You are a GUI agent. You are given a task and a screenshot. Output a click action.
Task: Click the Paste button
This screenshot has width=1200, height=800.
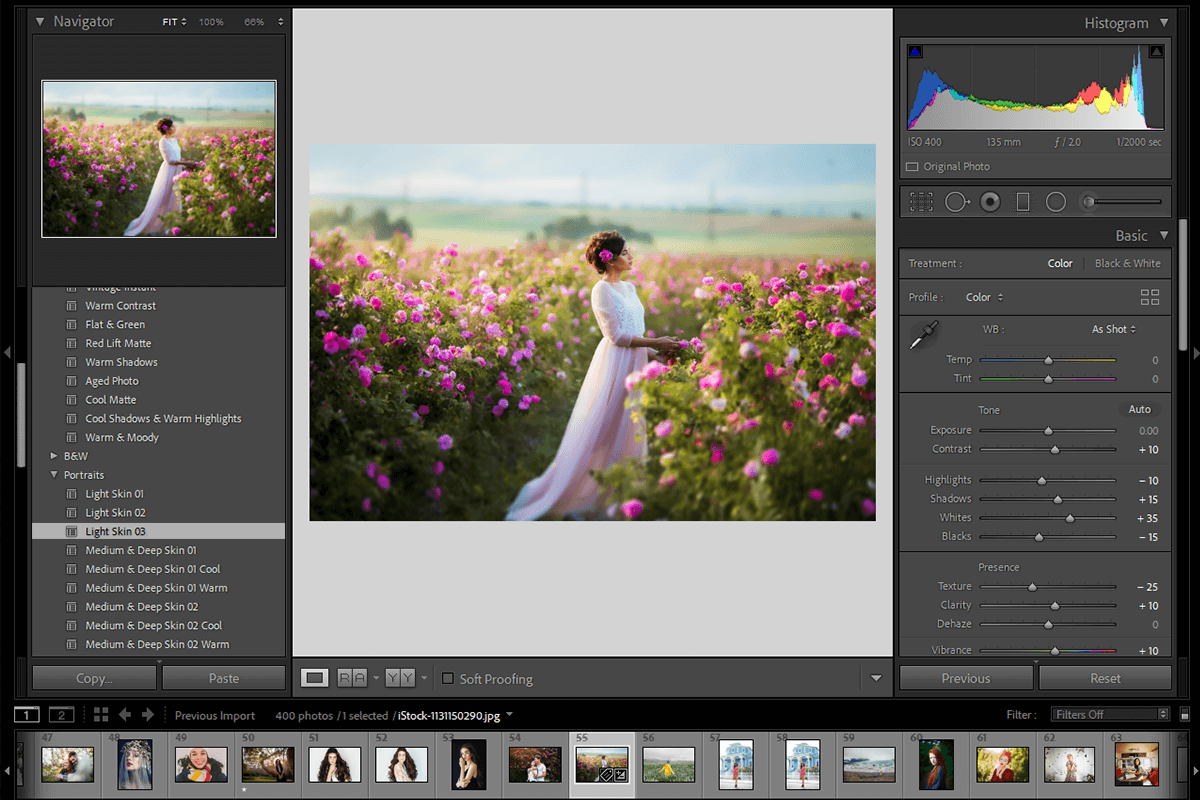[x=224, y=678]
